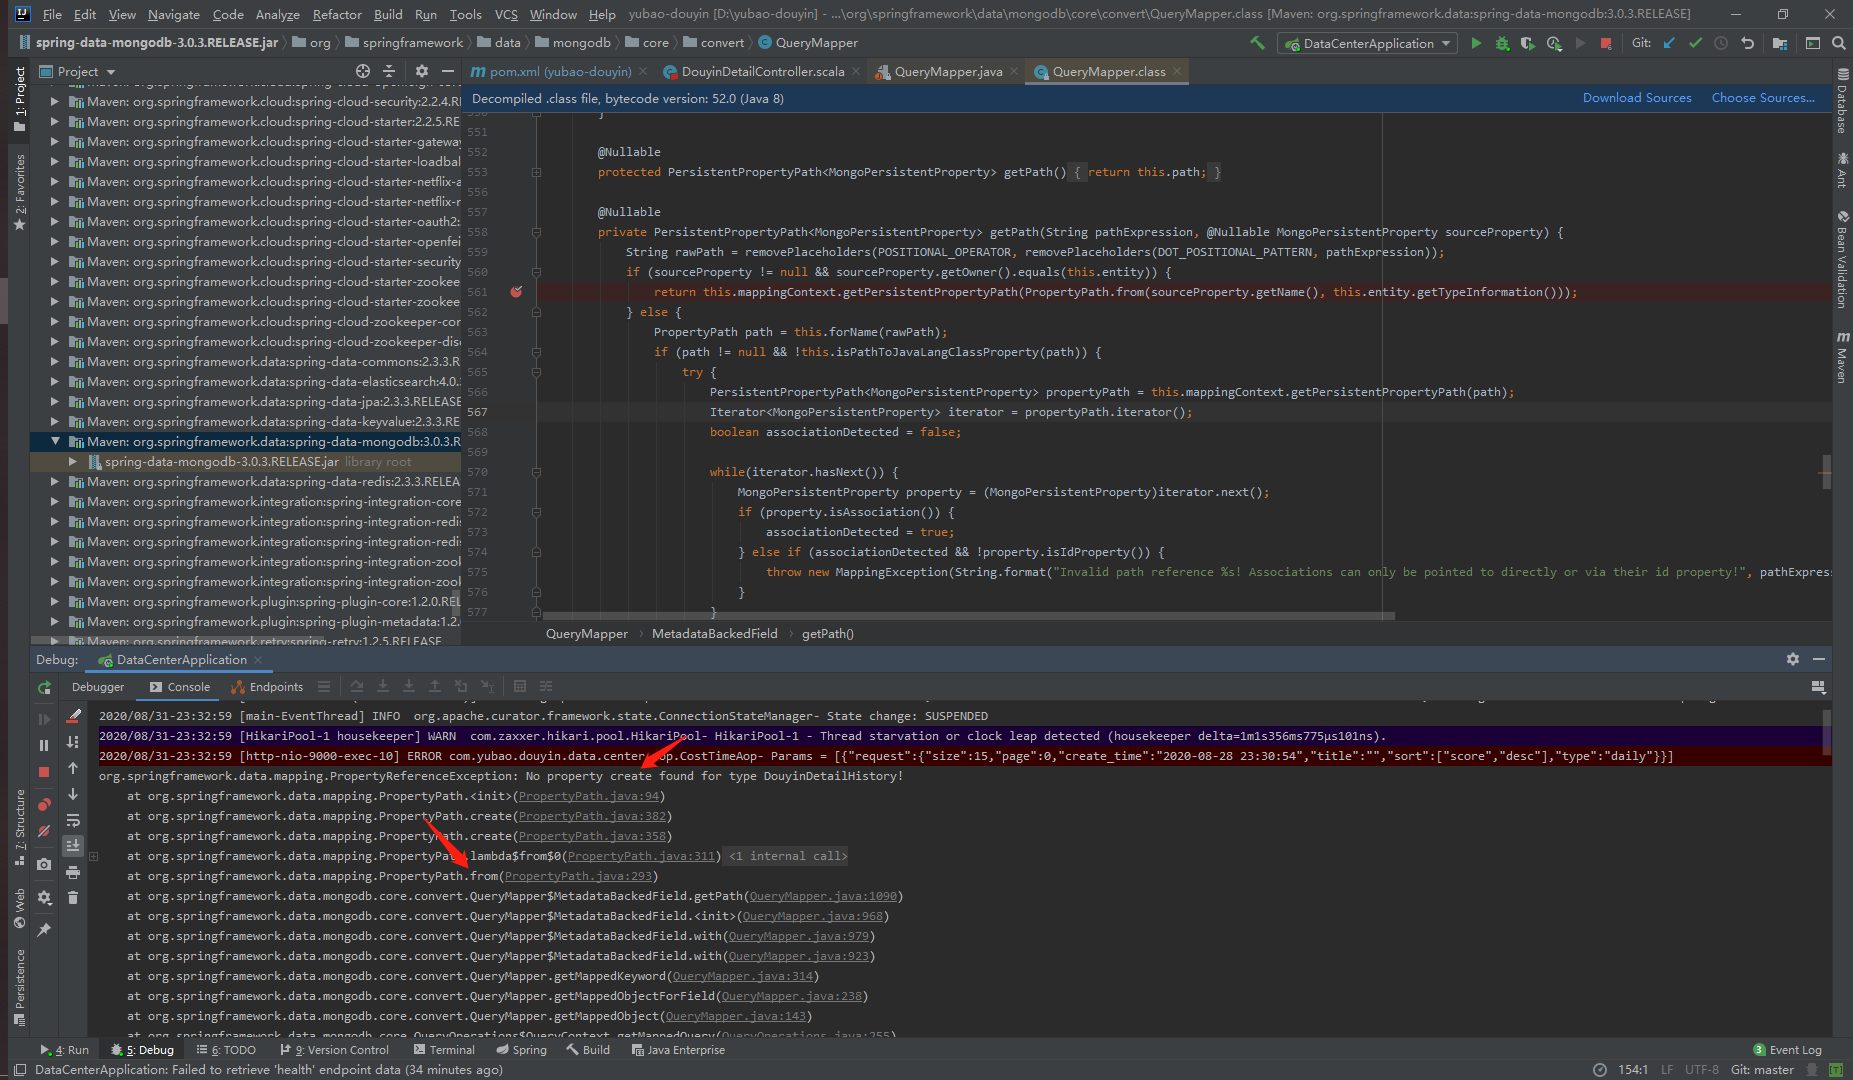Image resolution: width=1853 pixels, height=1080 pixels.
Task: Click the console vertical scrollbar
Action: (x=1827, y=732)
